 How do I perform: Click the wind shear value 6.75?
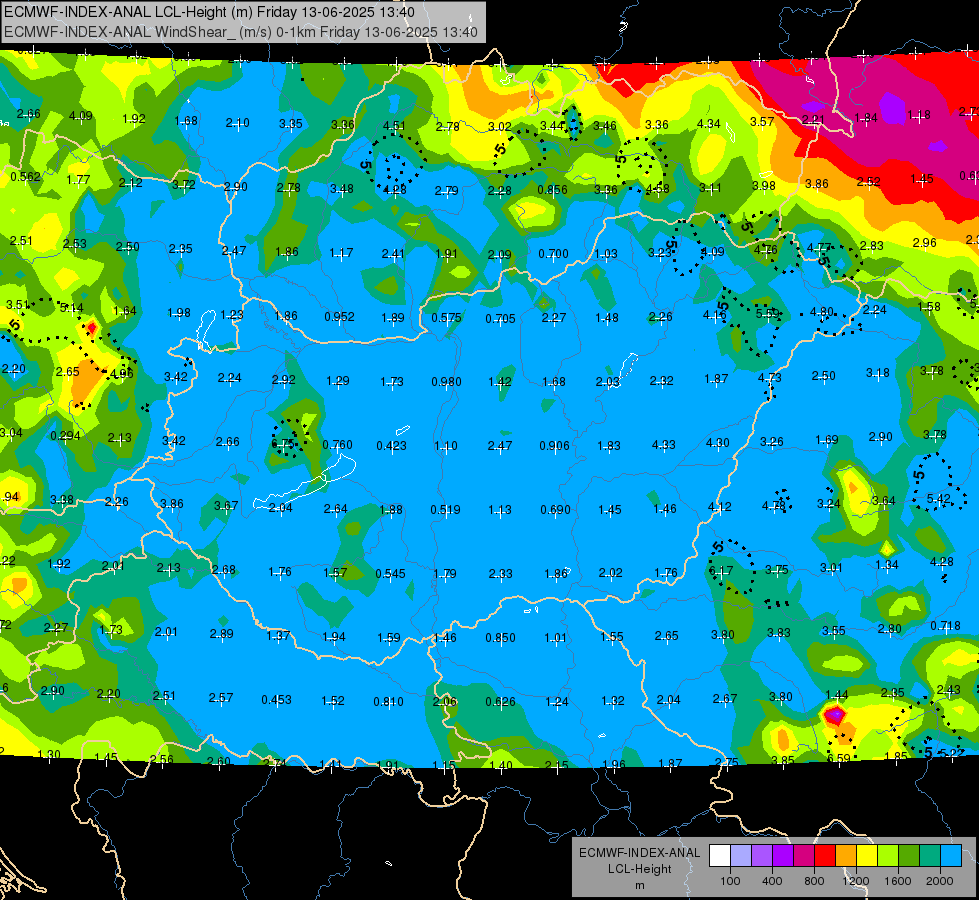point(283,443)
